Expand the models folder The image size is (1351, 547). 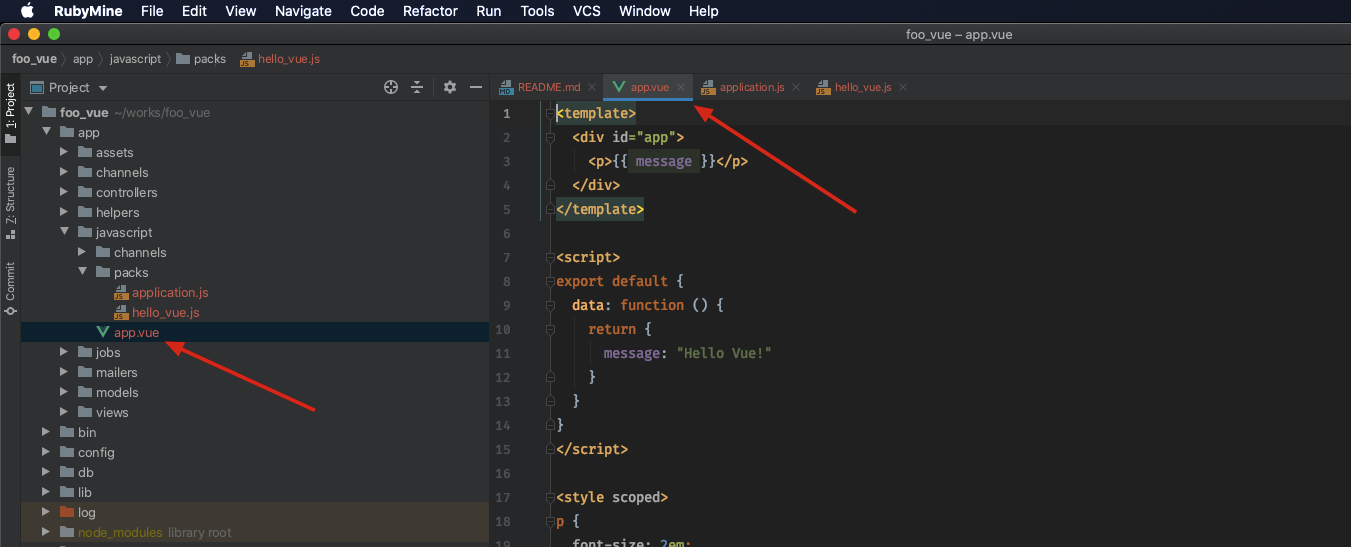pos(64,392)
